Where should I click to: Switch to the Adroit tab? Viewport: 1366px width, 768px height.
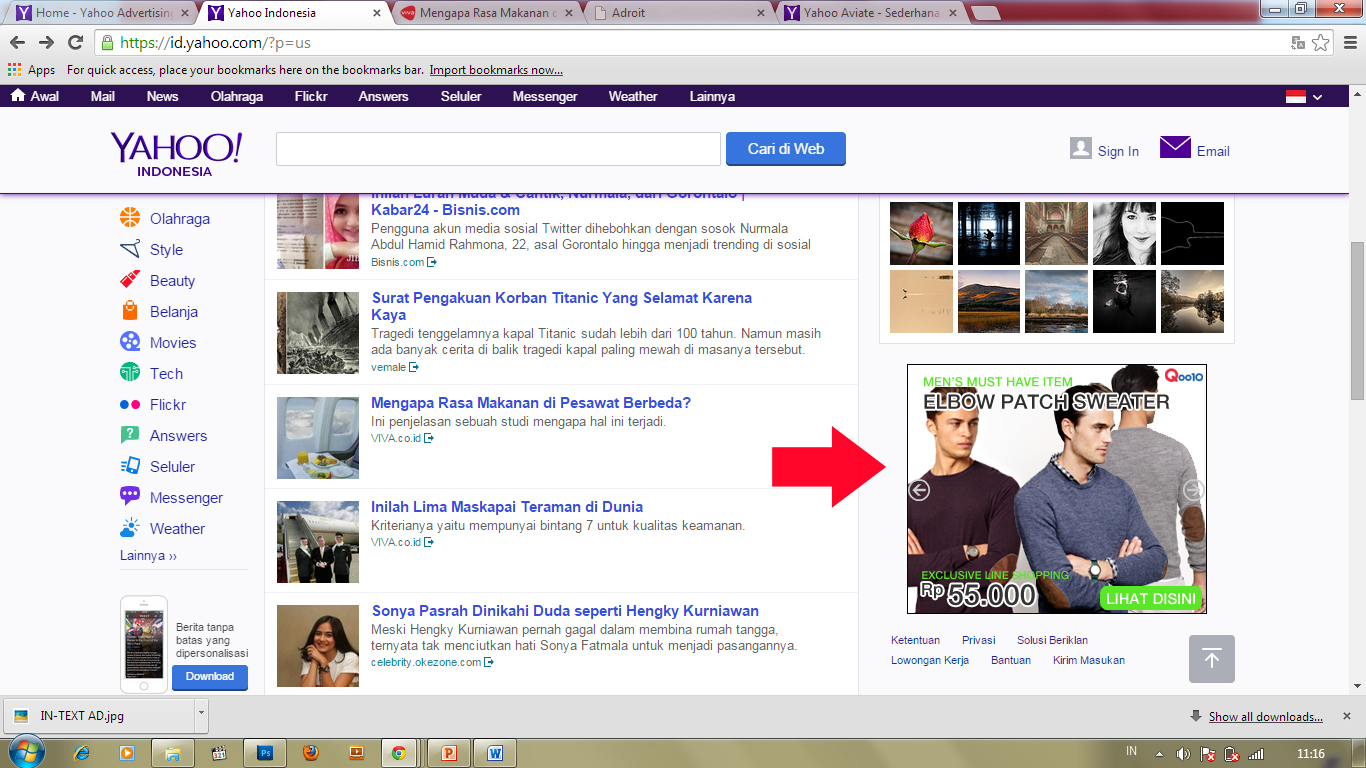click(680, 13)
